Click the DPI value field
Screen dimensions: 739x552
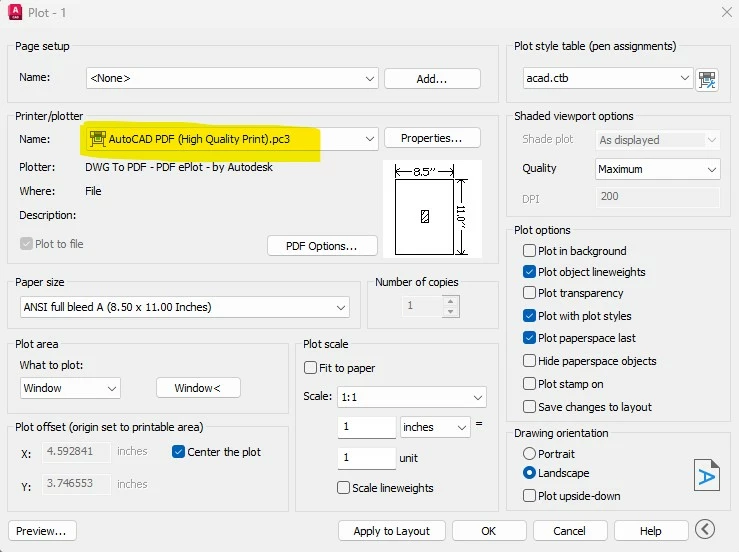tap(657, 197)
